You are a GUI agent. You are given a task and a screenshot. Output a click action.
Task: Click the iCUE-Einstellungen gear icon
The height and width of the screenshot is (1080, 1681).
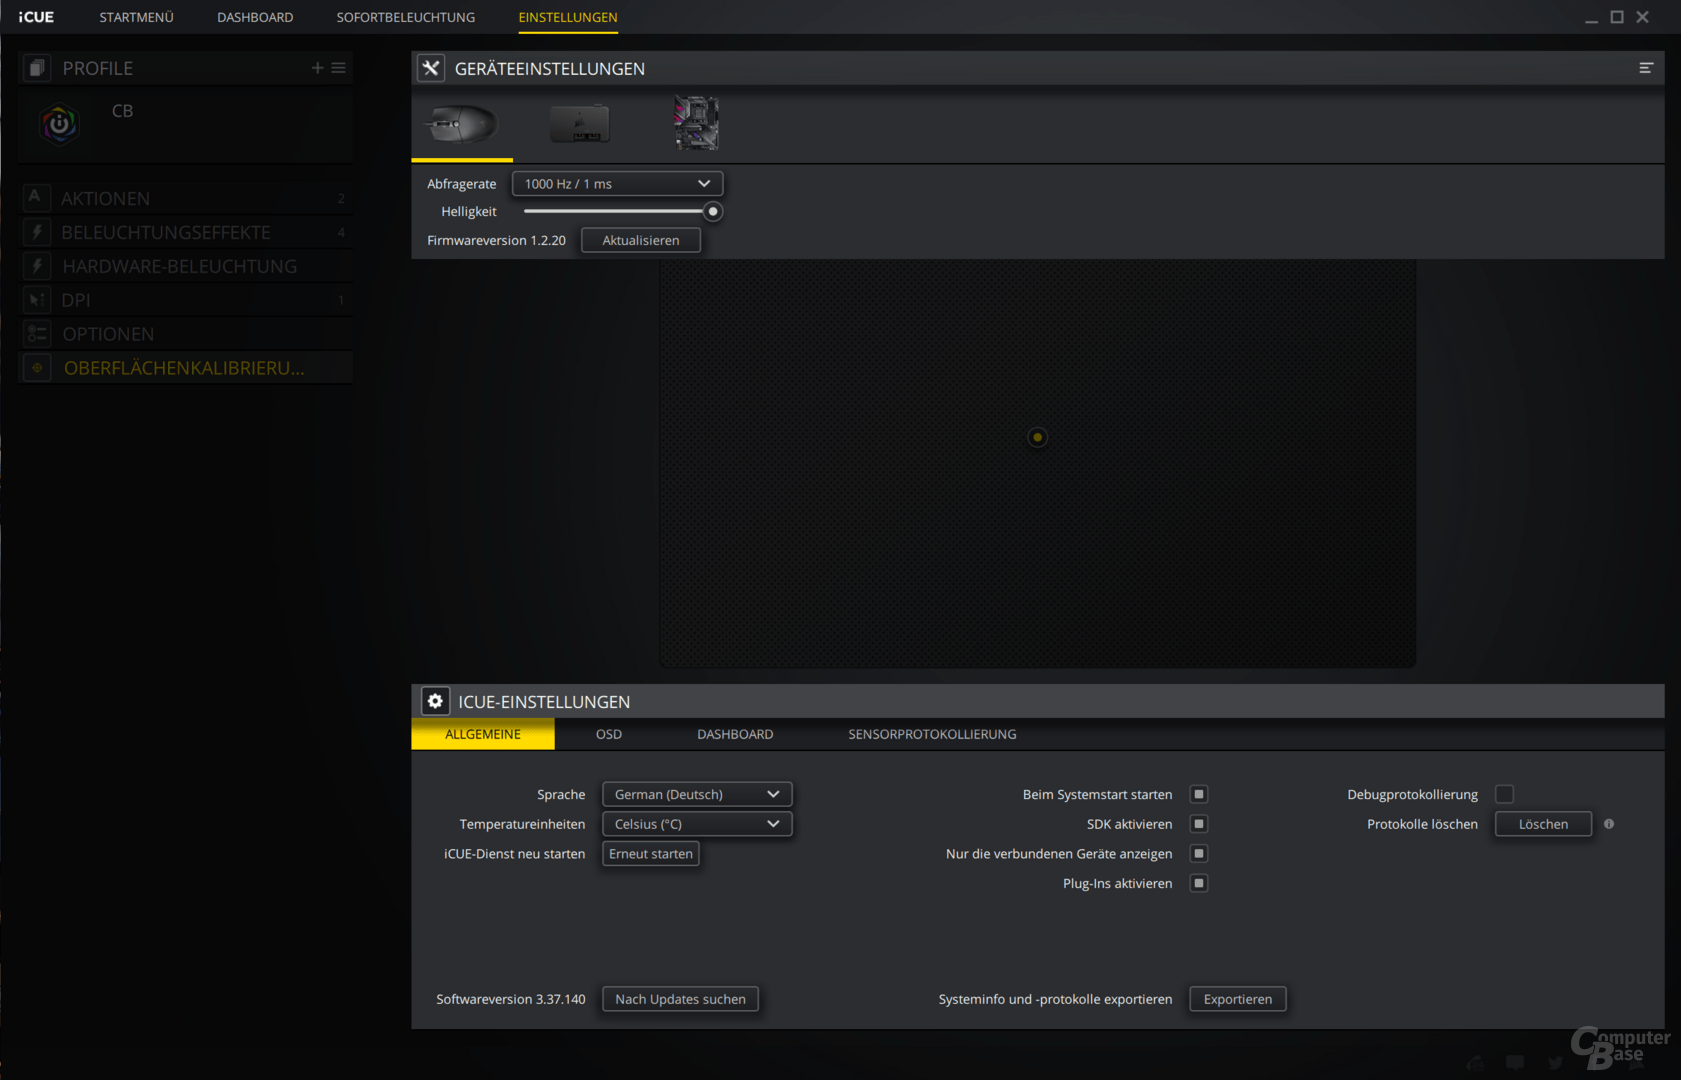[435, 701]
